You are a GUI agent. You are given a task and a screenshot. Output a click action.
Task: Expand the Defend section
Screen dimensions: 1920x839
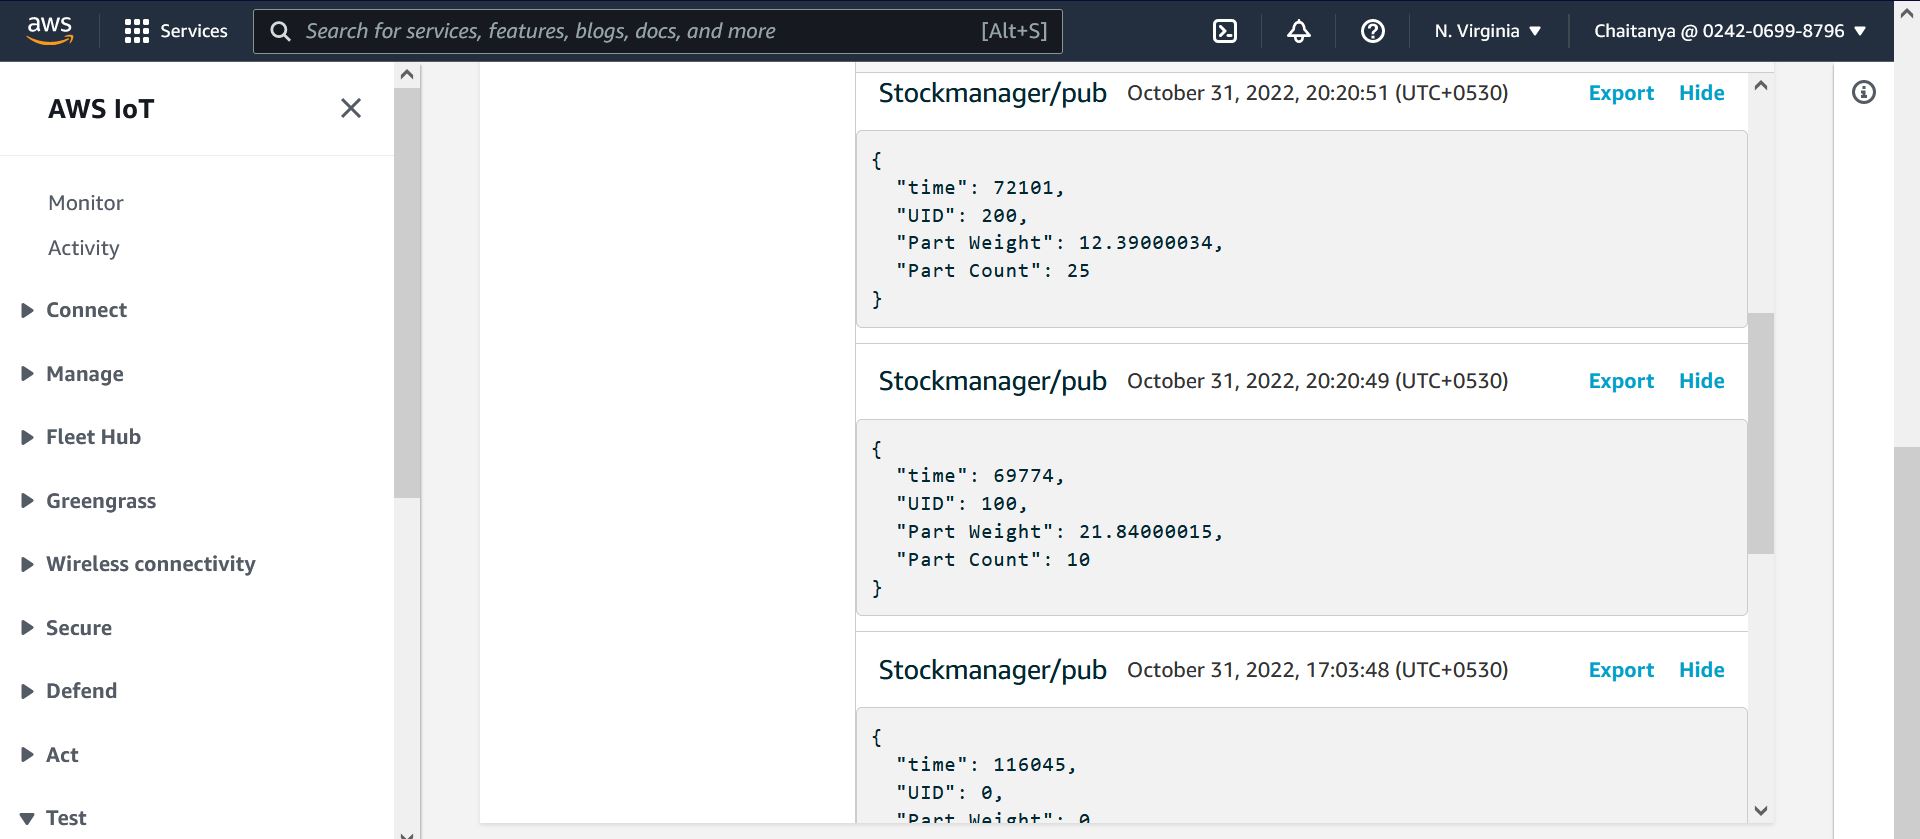click(x=69, y=691)
